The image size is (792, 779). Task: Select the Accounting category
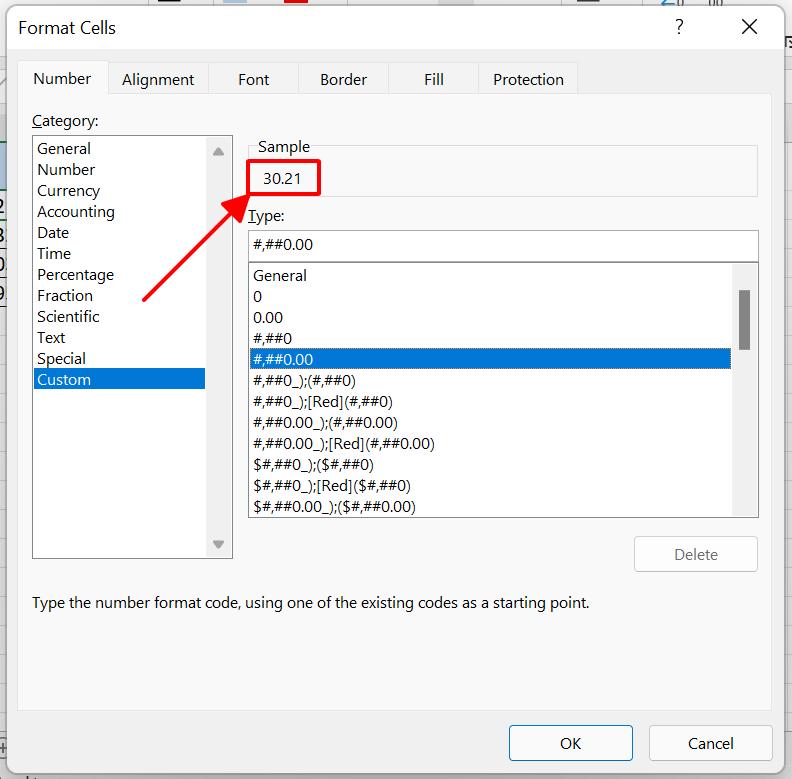pos(76,212)
